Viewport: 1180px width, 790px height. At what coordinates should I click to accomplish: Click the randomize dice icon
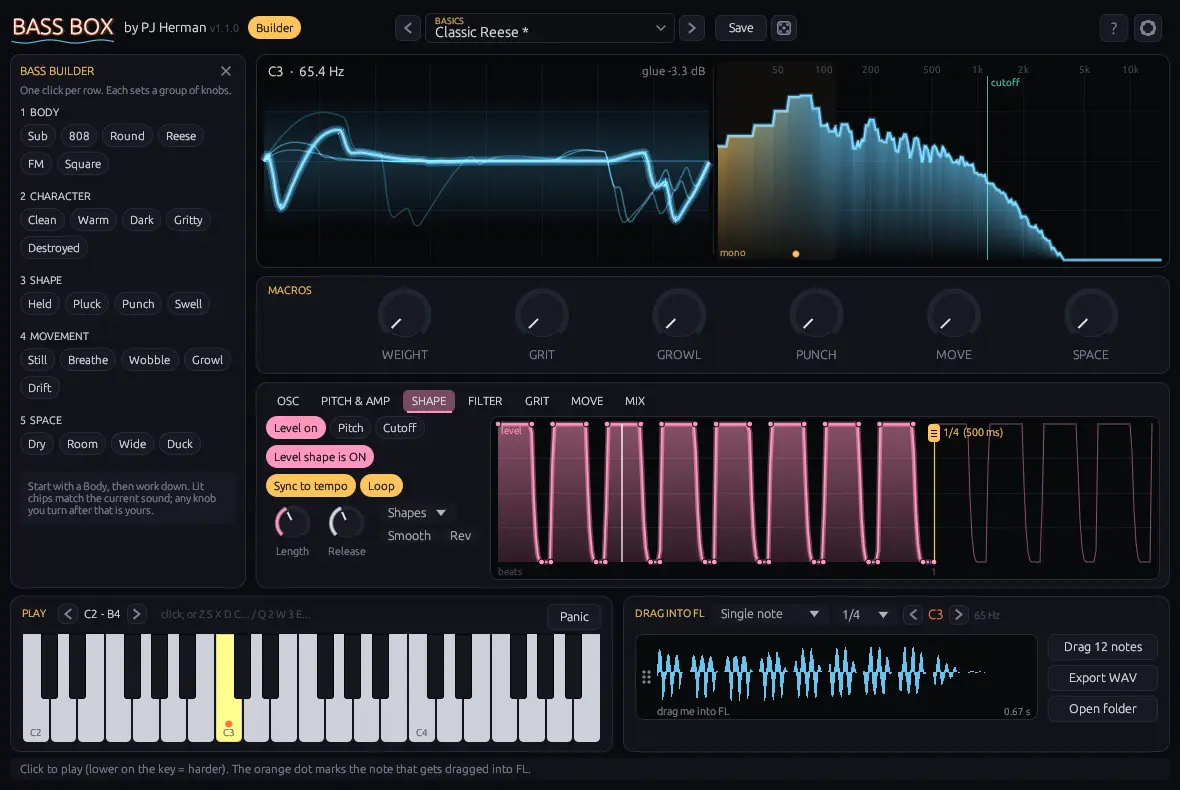pos(783,29)
